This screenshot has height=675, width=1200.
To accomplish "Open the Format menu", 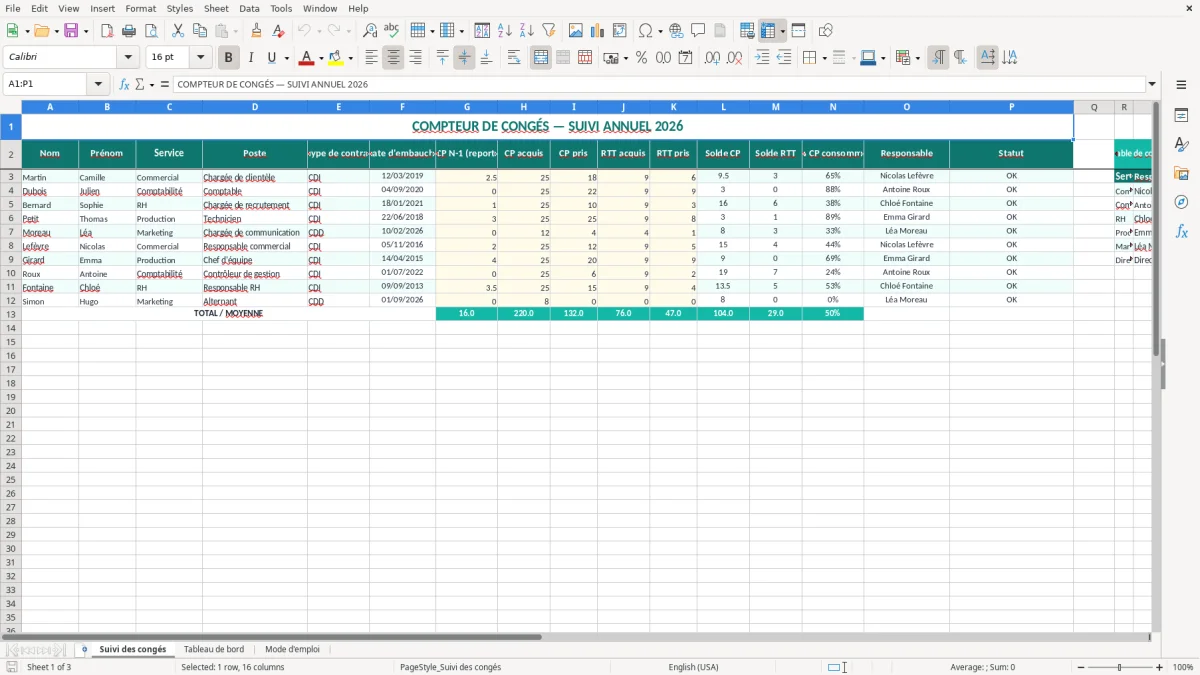I will tap(140, 8).
